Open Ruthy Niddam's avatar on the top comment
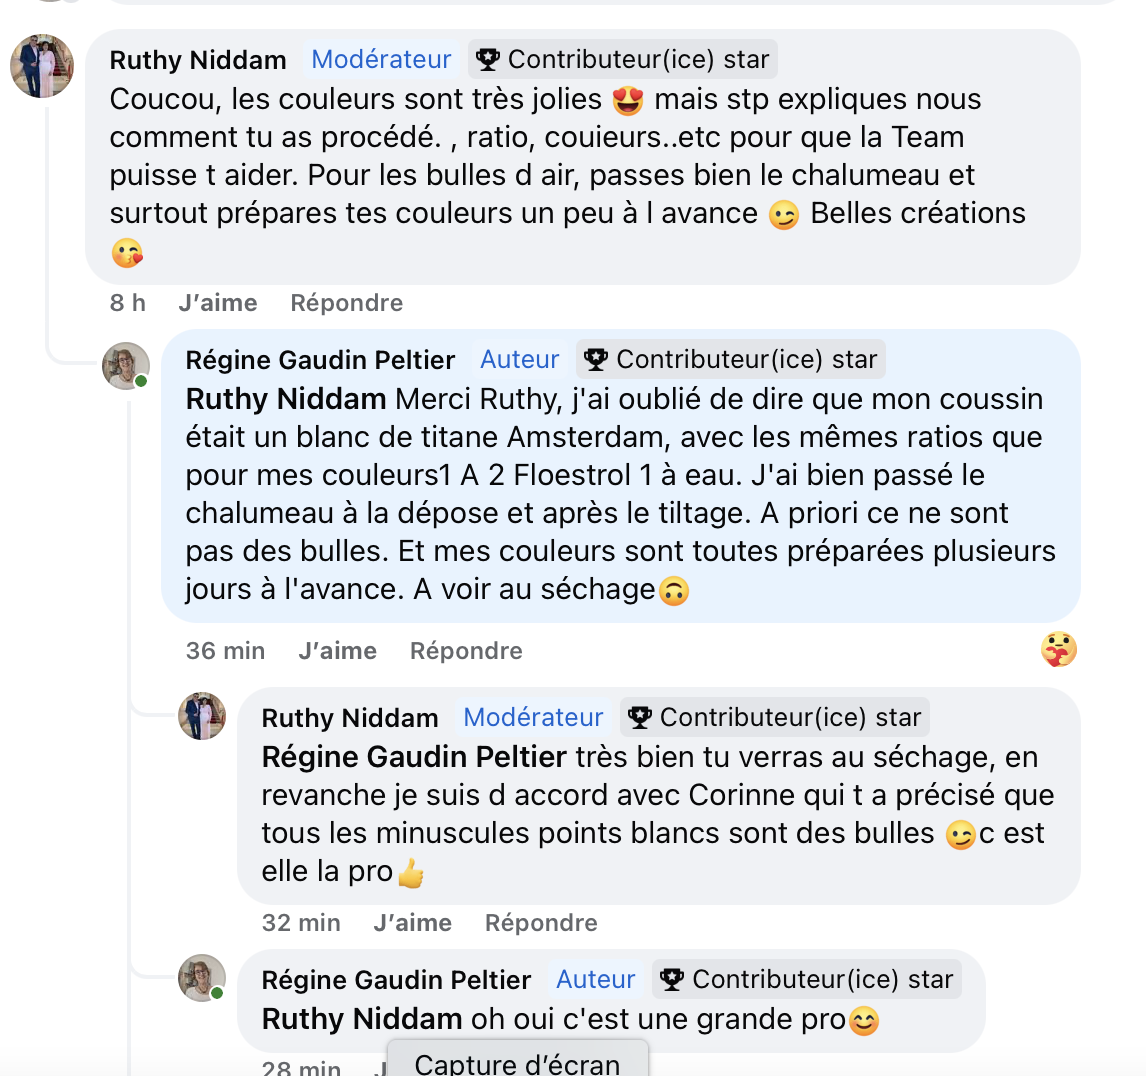Viewport: 1146px width, 1076px height. pos(42,66)
